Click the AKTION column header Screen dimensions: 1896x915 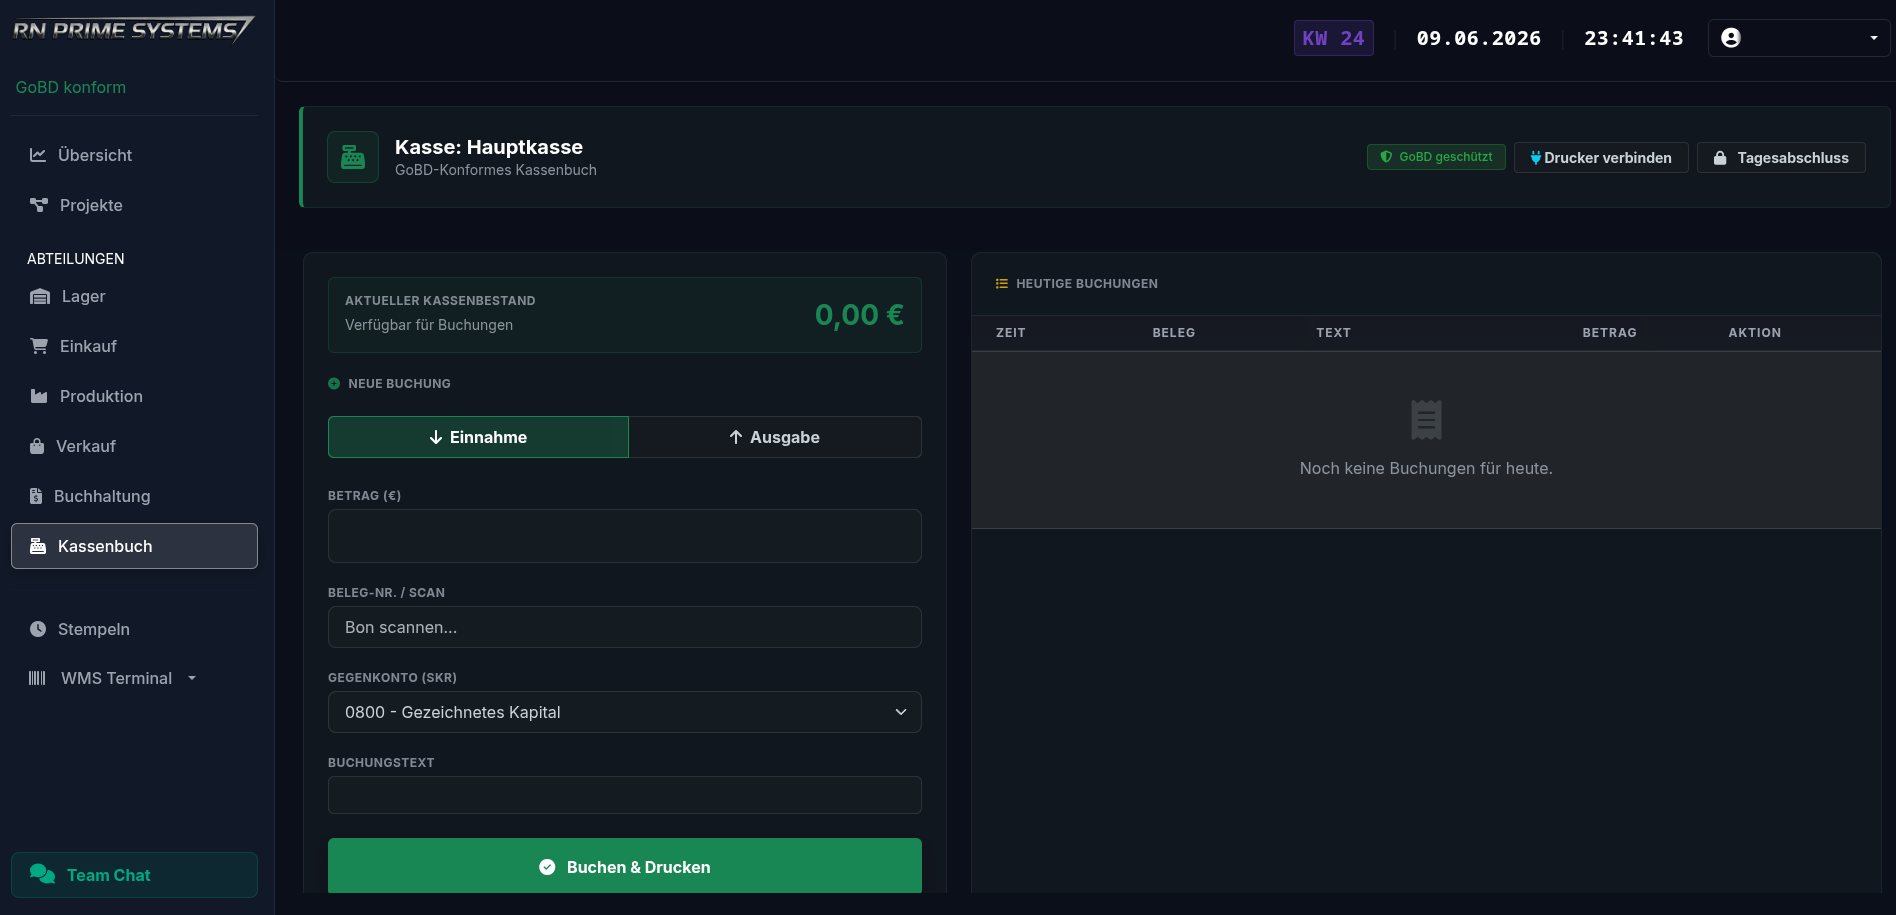[1755, 333]
